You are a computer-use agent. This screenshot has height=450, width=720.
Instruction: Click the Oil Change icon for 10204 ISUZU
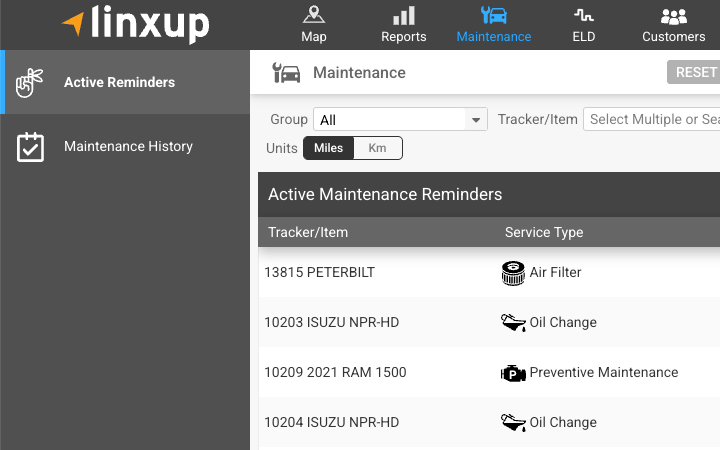click(x=513, y=422)
